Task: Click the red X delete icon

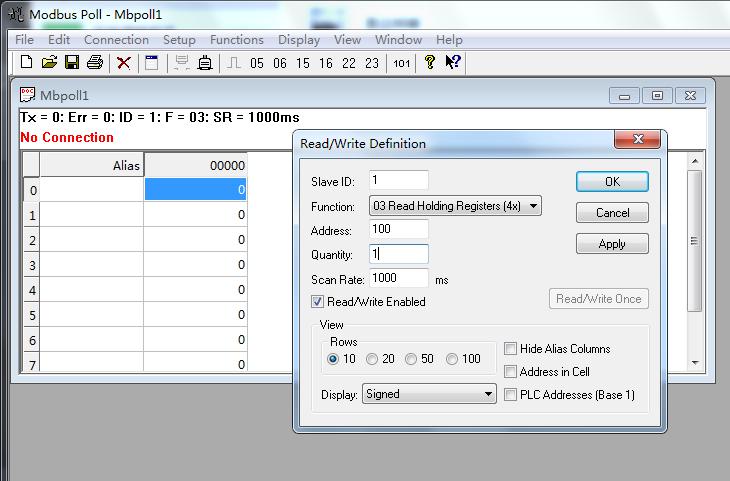Action: 124,63
